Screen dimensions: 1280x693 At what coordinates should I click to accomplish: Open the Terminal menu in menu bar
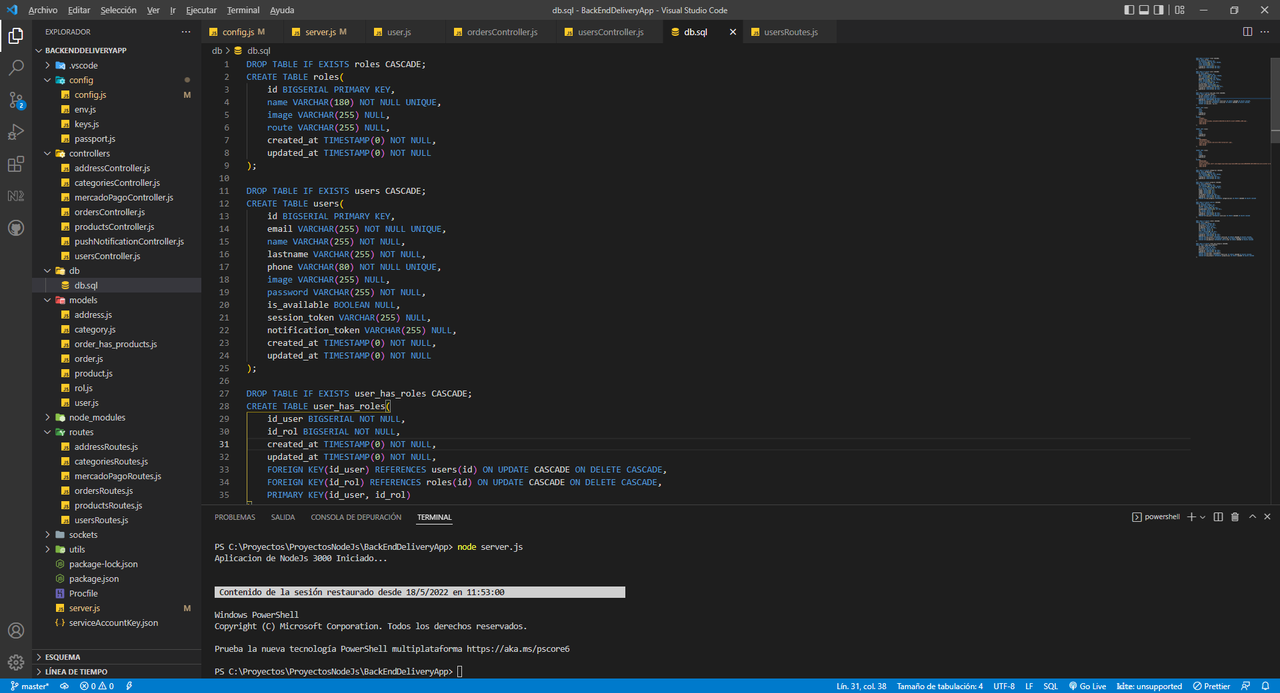pos(243,10)
